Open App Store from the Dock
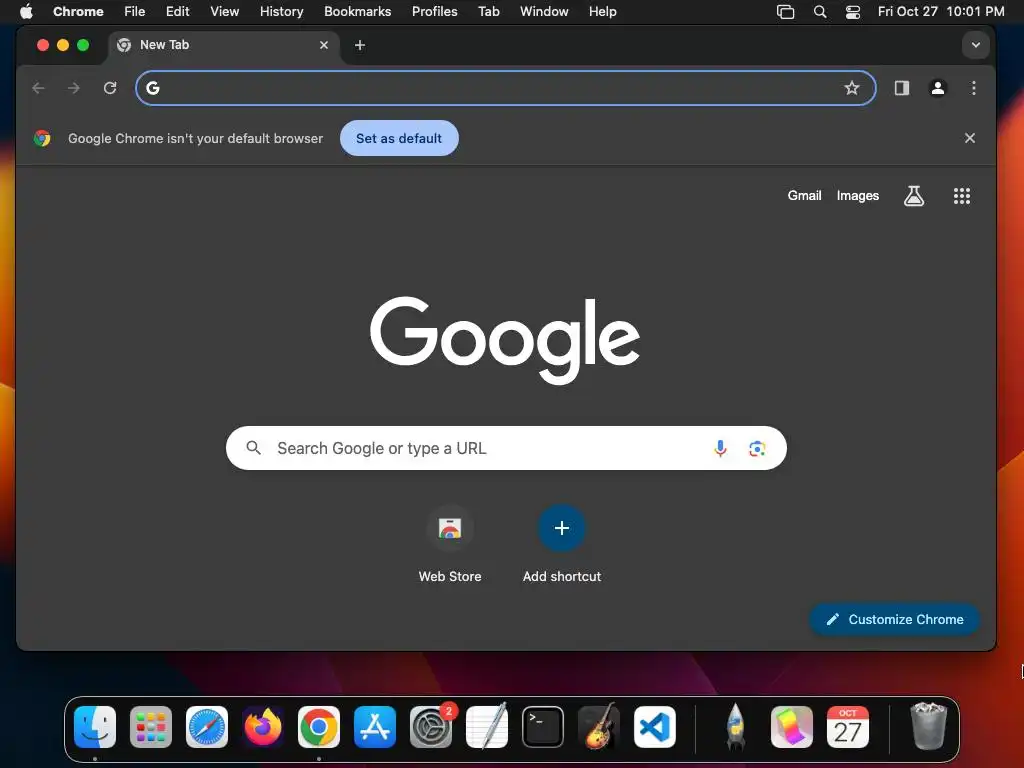Viewport: 1024px width, 768px height. [375, 727]
